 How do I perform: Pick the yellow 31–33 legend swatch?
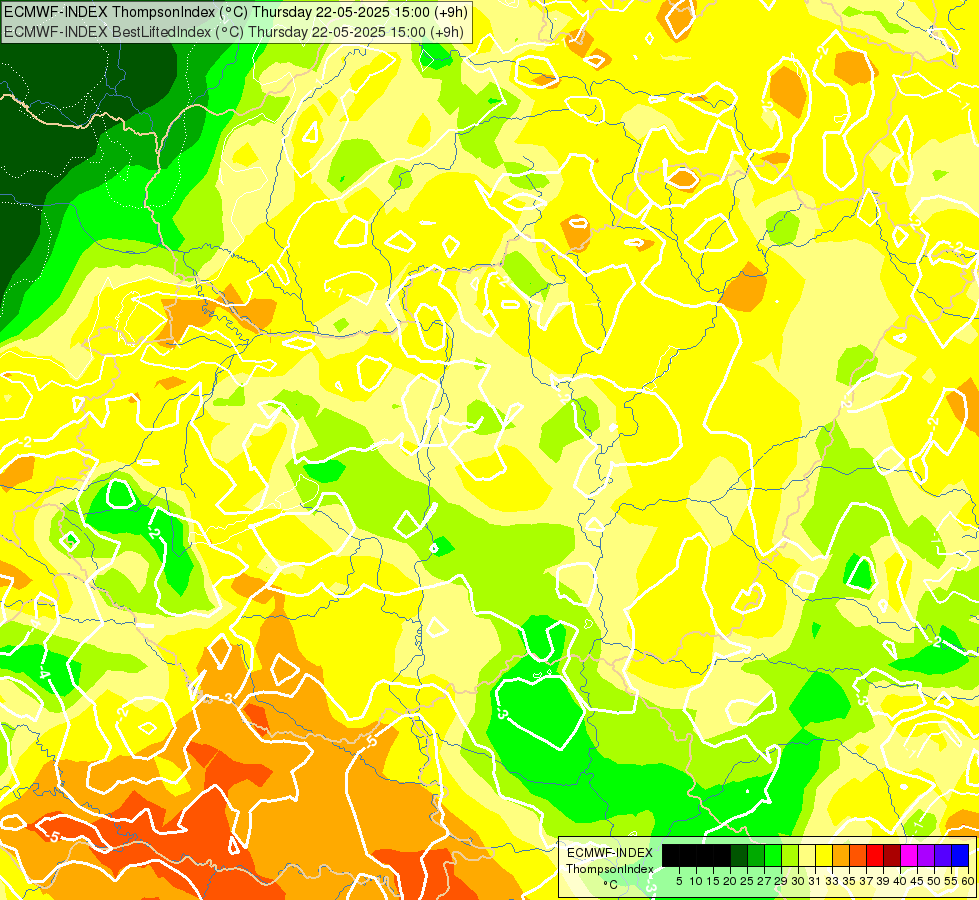click(x=824, y=855)
